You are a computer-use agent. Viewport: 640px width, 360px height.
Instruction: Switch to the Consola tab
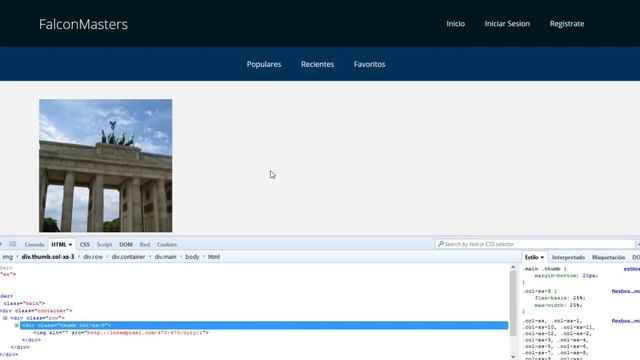pyautogui.click(x=34, y=244)
